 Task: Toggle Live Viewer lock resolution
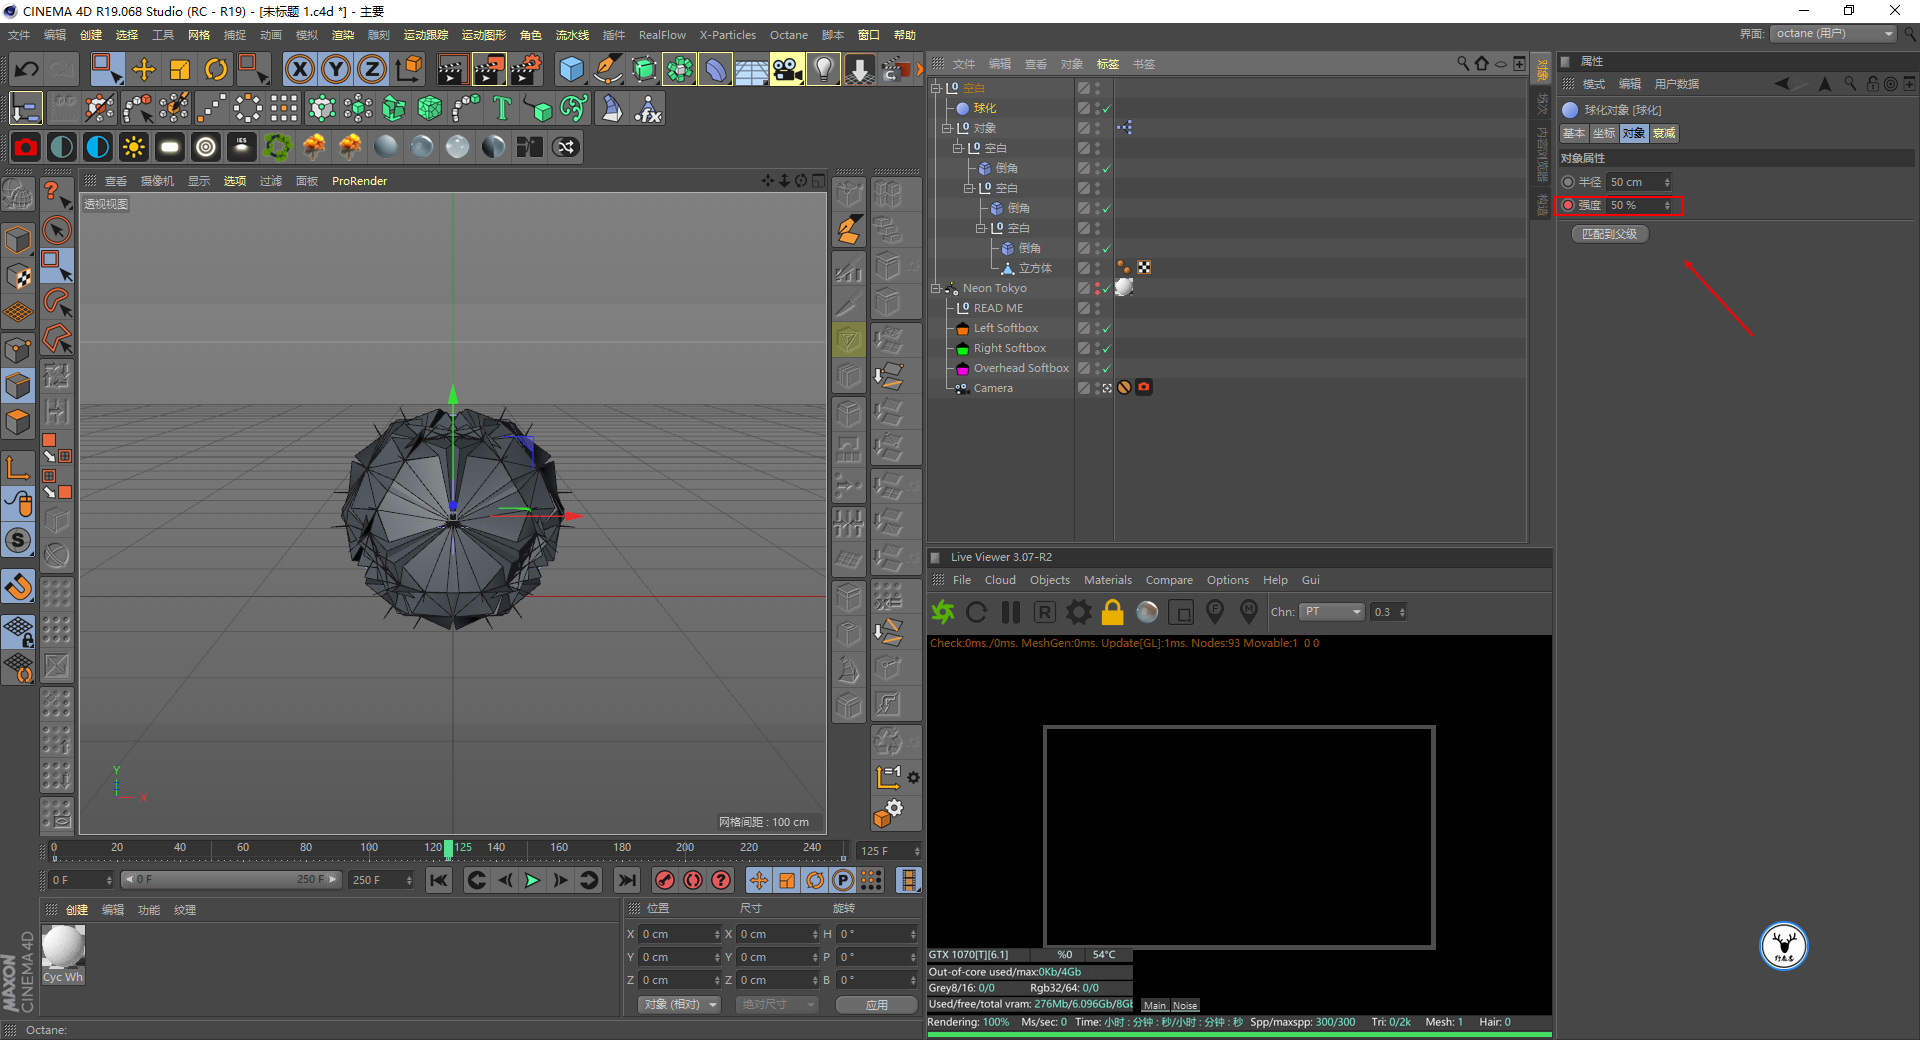pyautogui.click(x=1113, y=612)
